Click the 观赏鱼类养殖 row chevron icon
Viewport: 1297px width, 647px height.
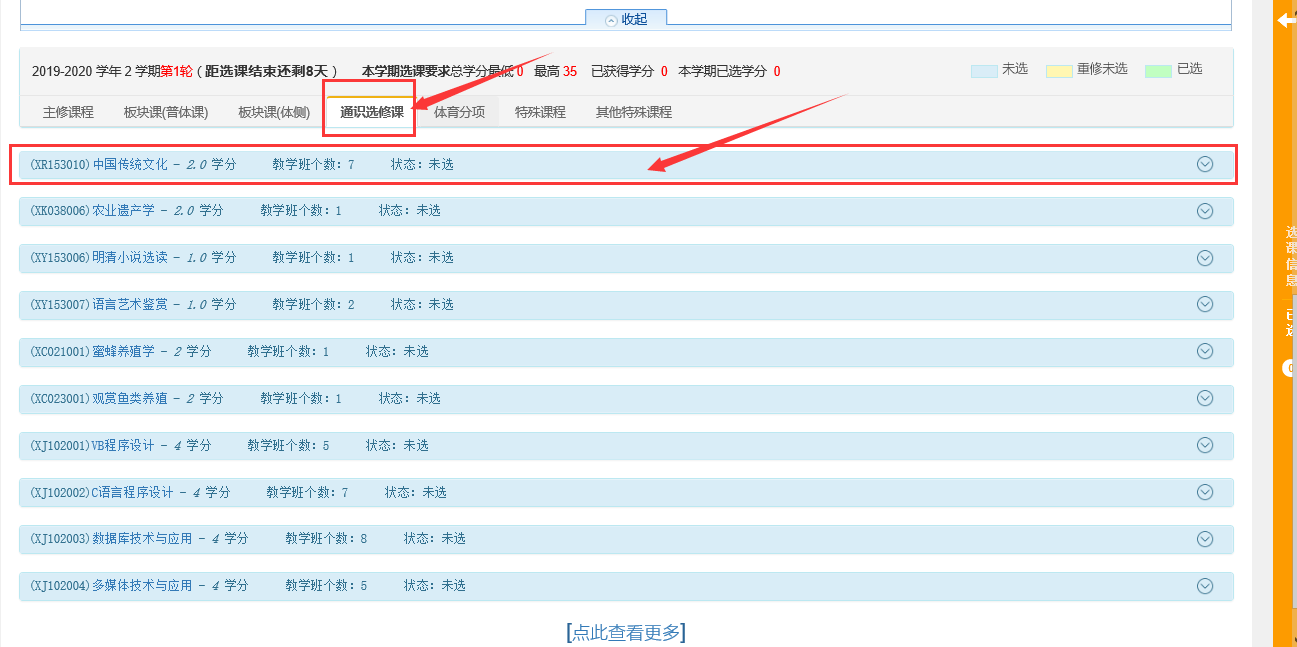coord(1204,398)
